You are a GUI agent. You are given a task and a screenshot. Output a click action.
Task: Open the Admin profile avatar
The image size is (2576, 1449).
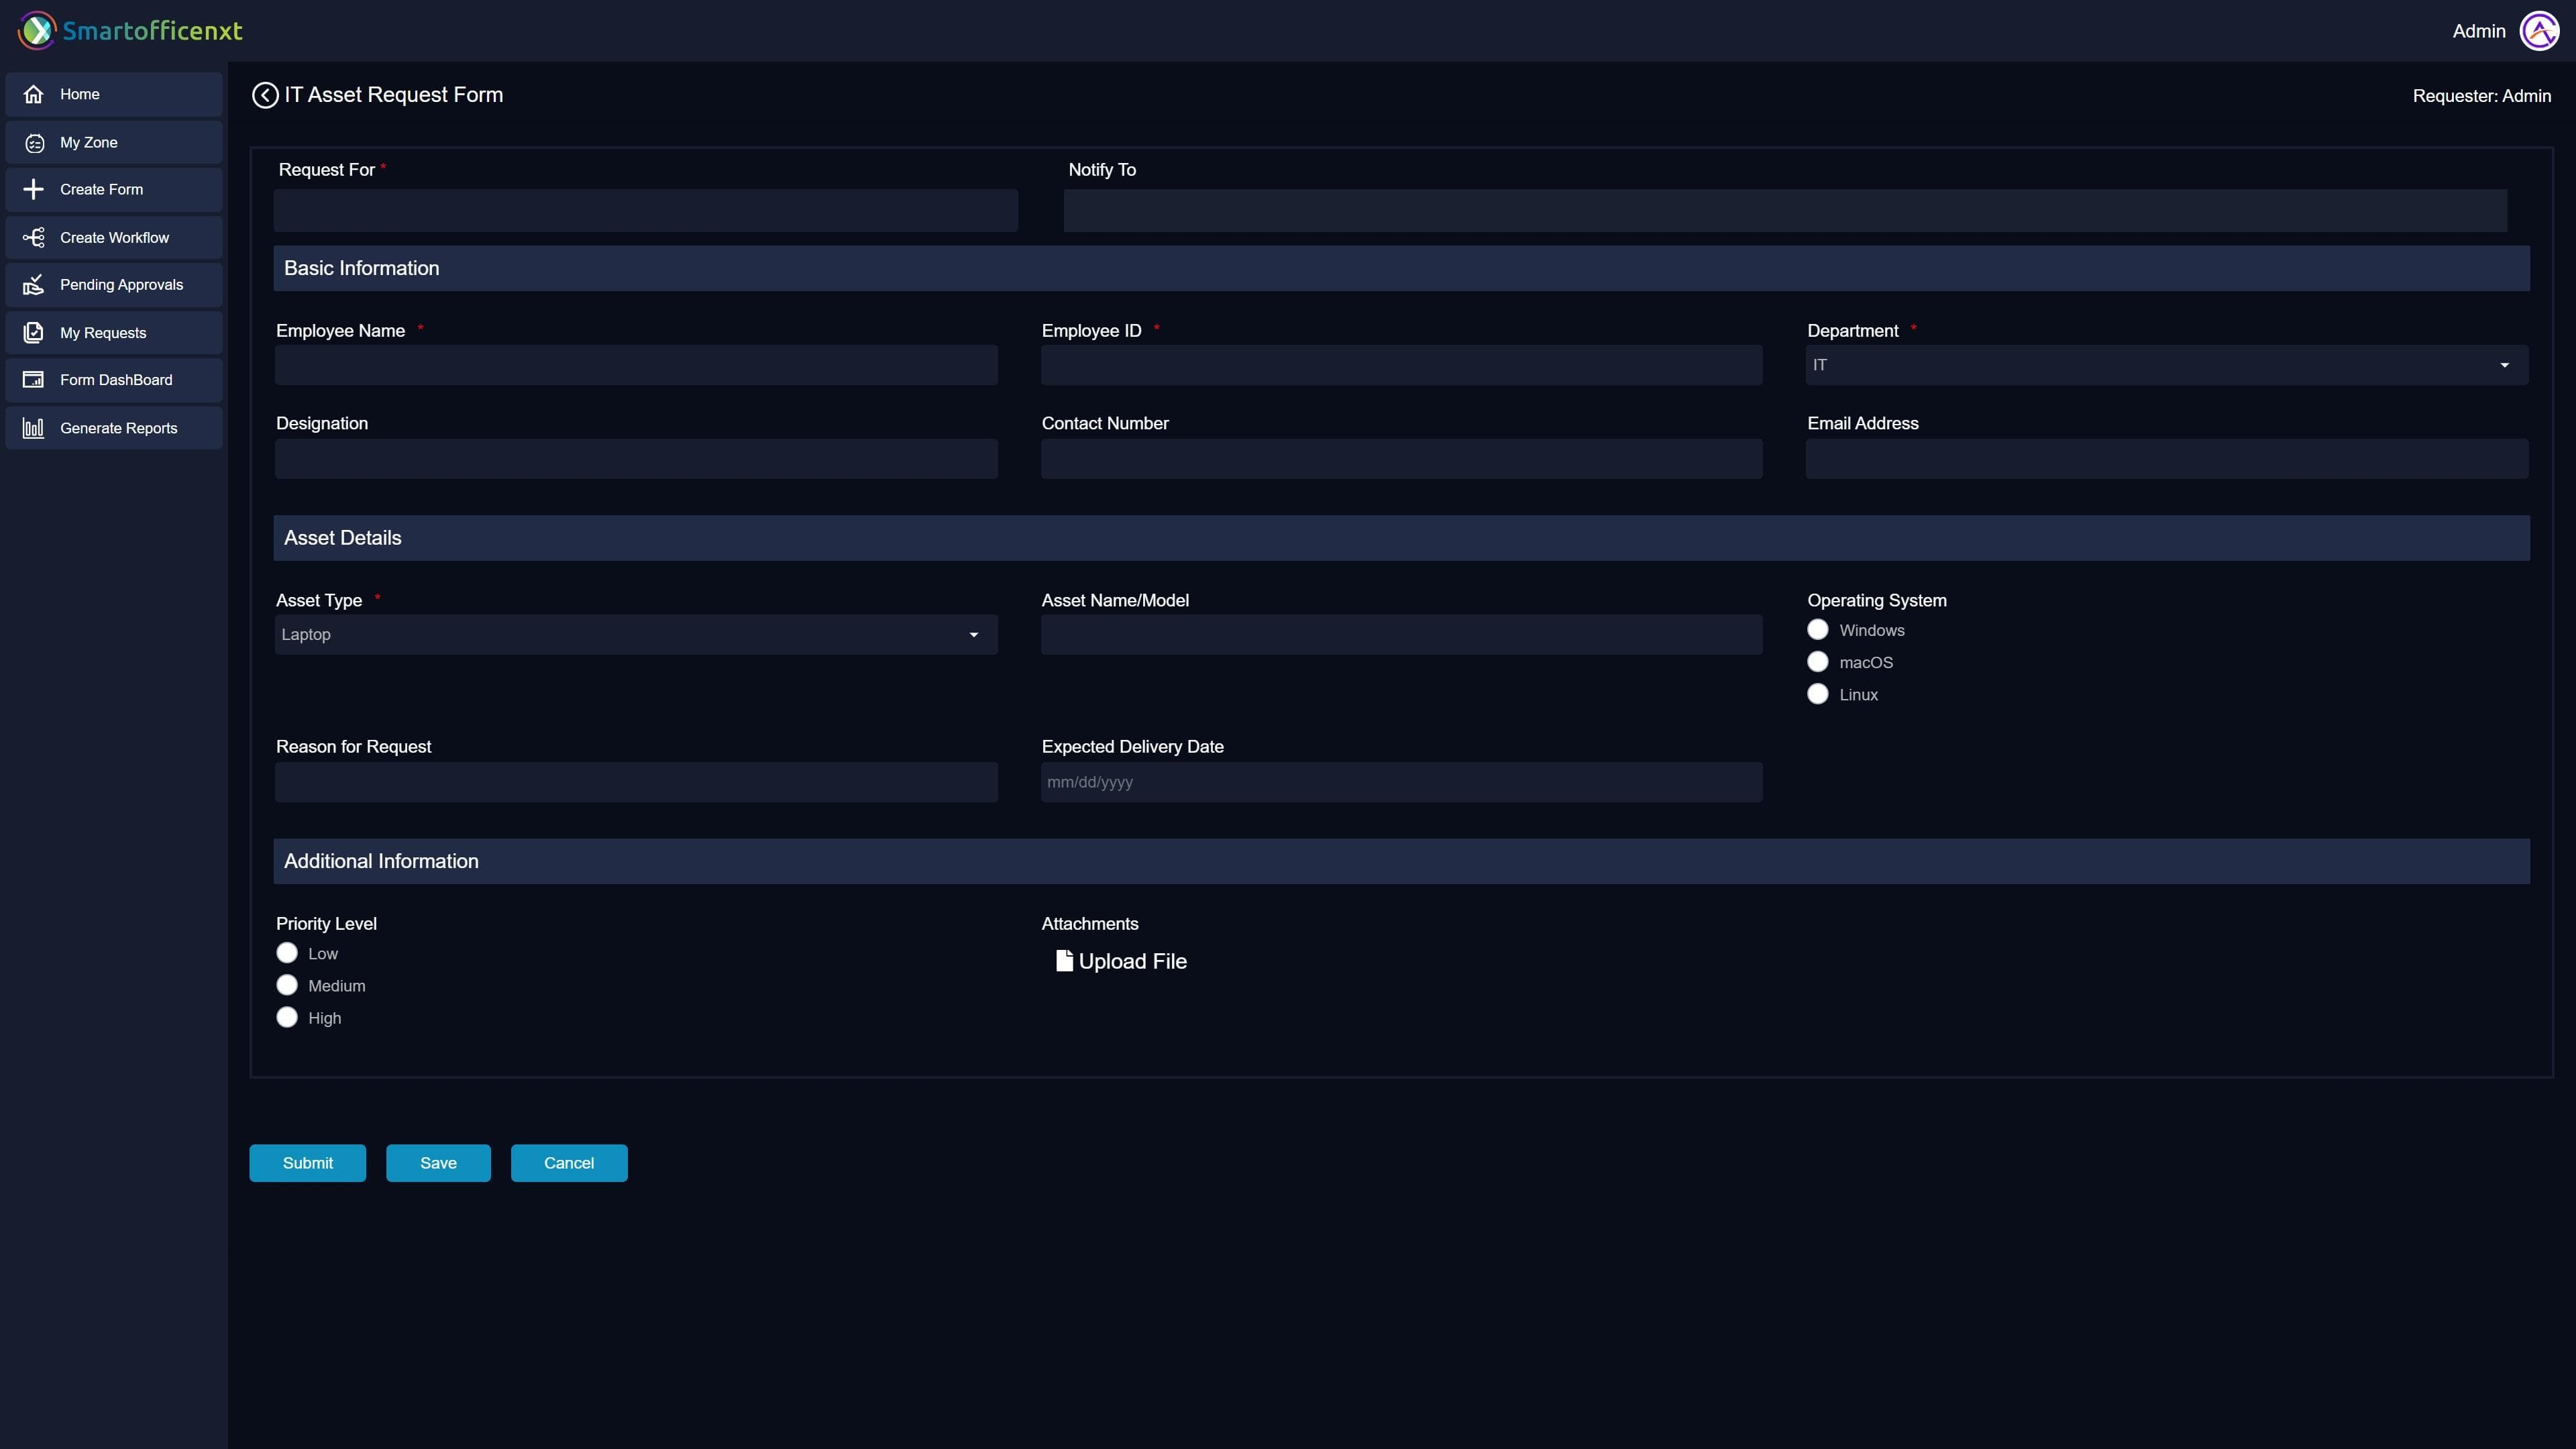(x=2539, y=31)
